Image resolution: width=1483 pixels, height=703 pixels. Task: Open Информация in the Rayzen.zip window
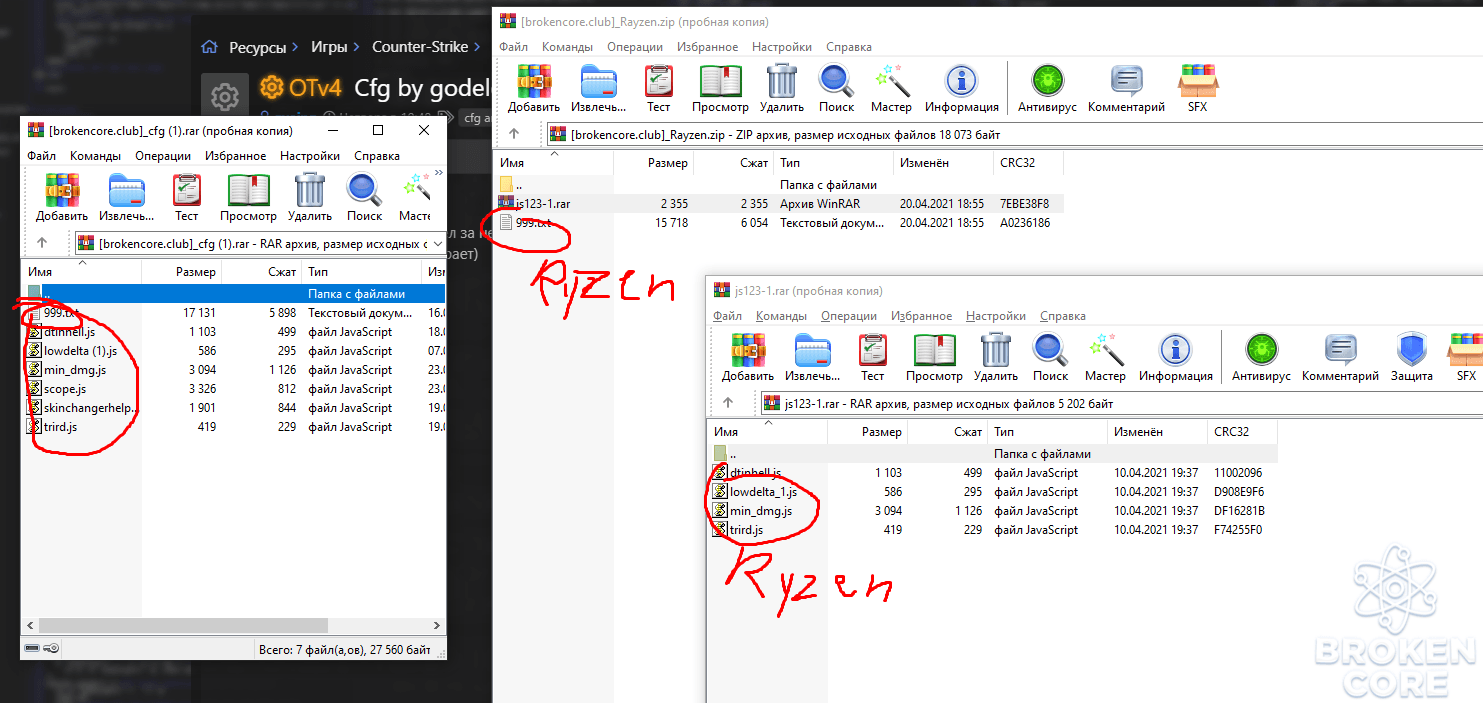pyautogui.click(x=962, y=88)
